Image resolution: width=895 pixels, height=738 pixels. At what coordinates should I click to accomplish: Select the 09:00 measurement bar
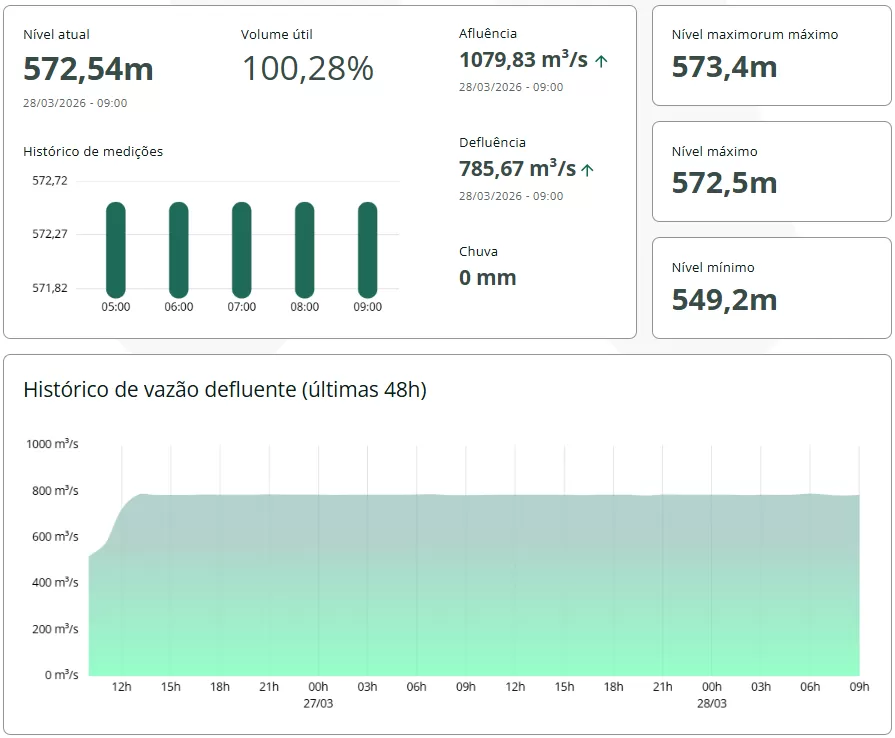[368, 249]
